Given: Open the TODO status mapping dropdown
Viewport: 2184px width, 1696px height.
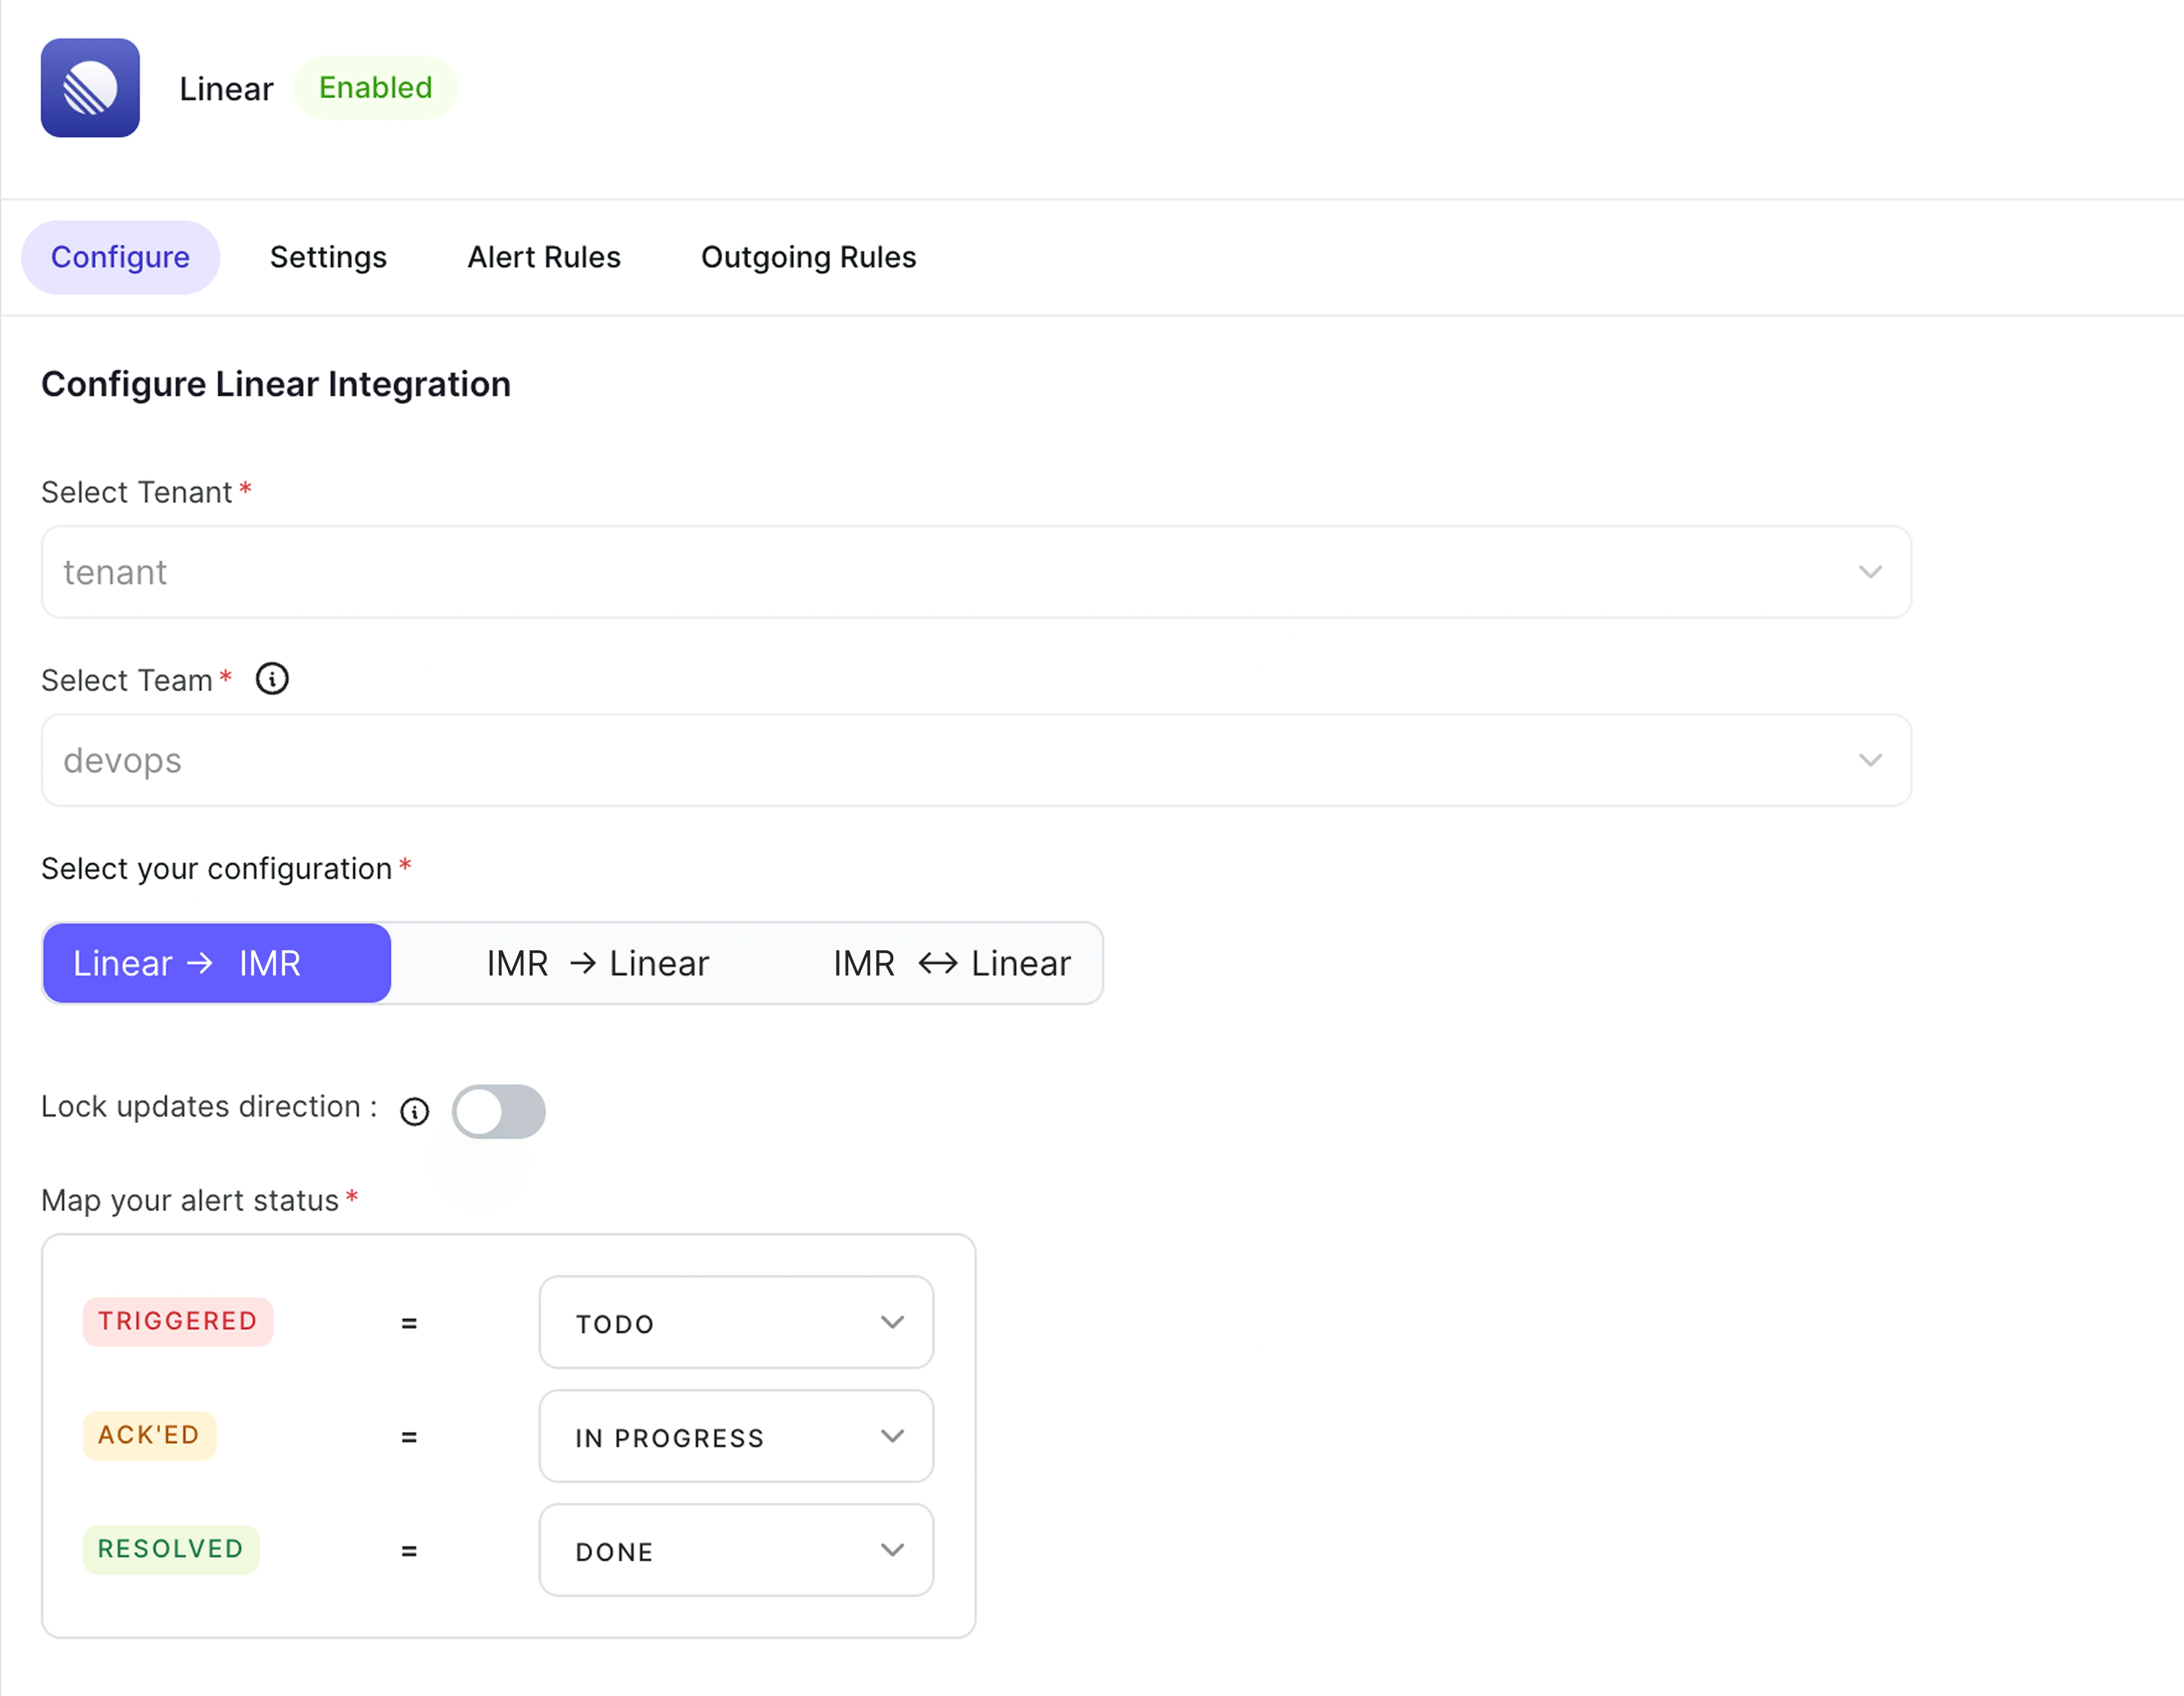Looking at the screenshot, I should coord(736,1322).
